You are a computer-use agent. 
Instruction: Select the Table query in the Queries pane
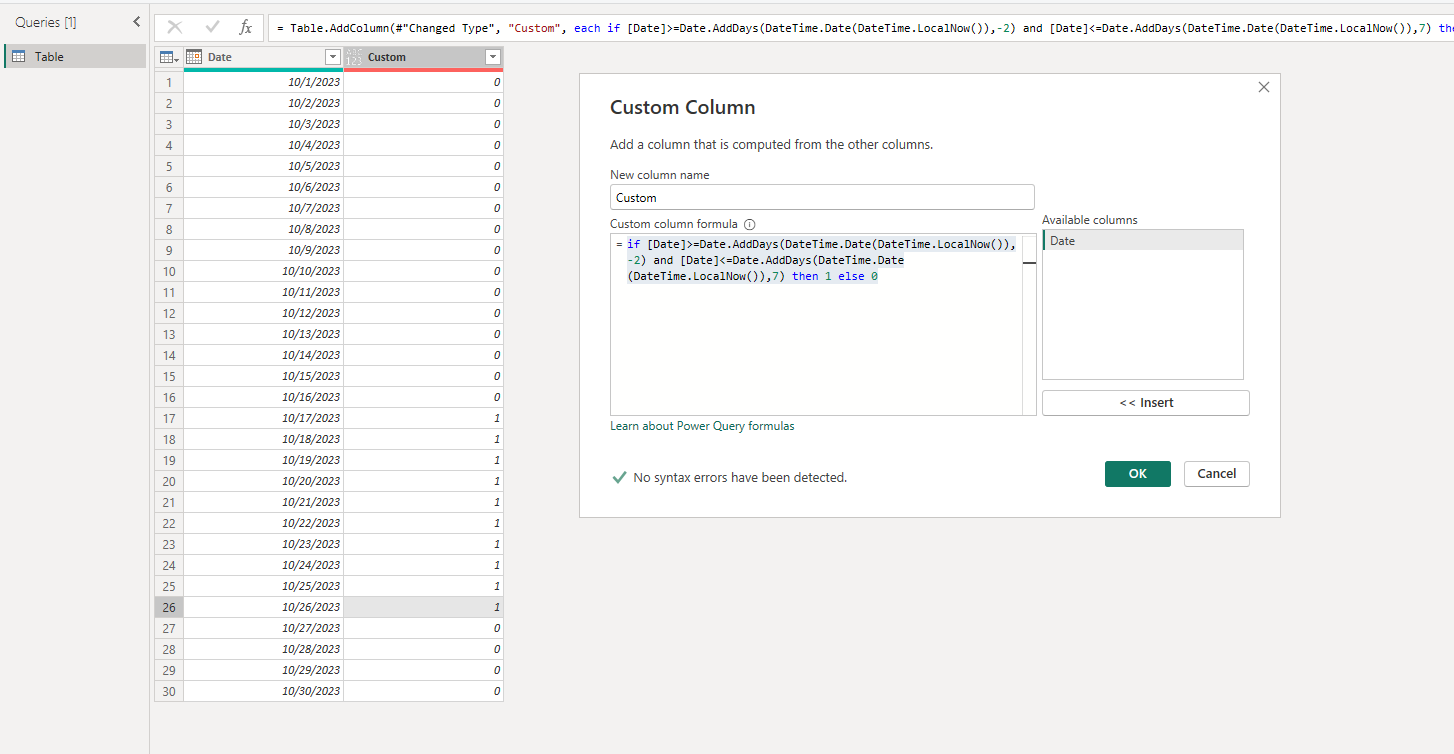click(x=76, y=57)
